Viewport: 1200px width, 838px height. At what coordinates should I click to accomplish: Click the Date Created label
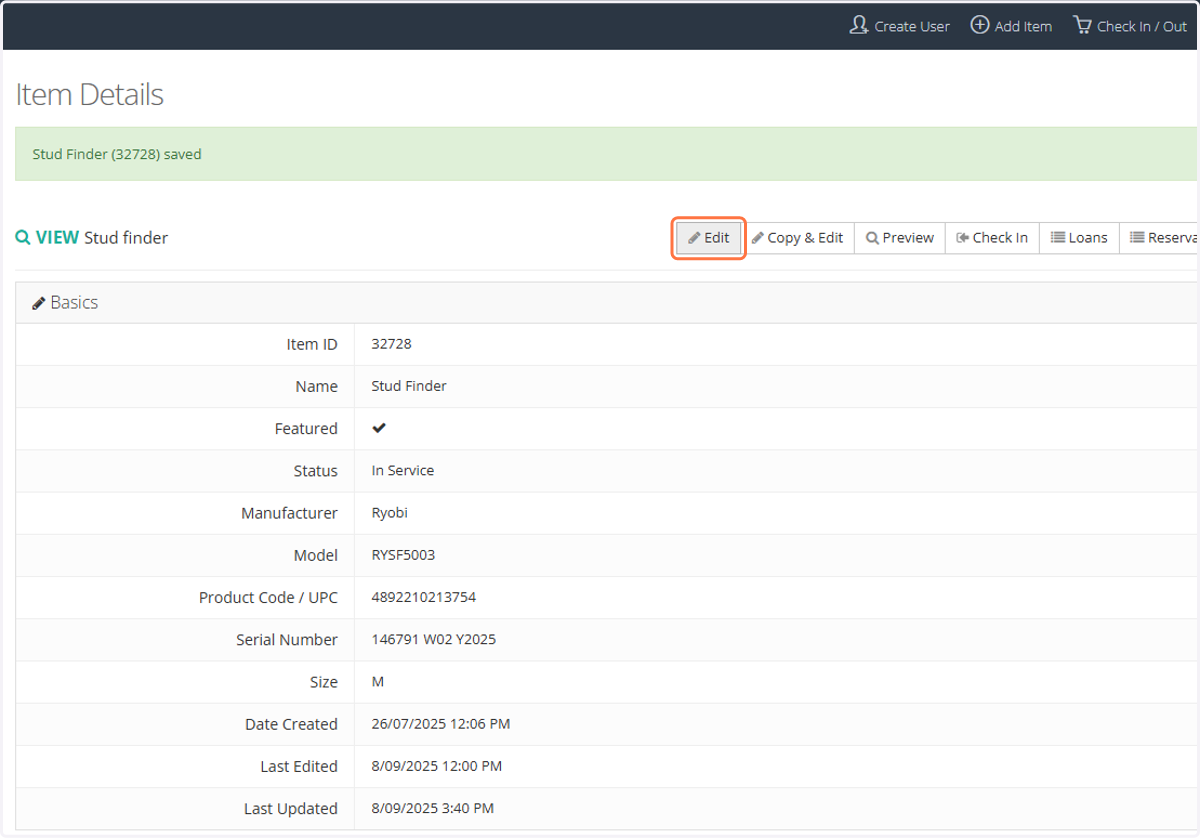(x=291, y=724)
